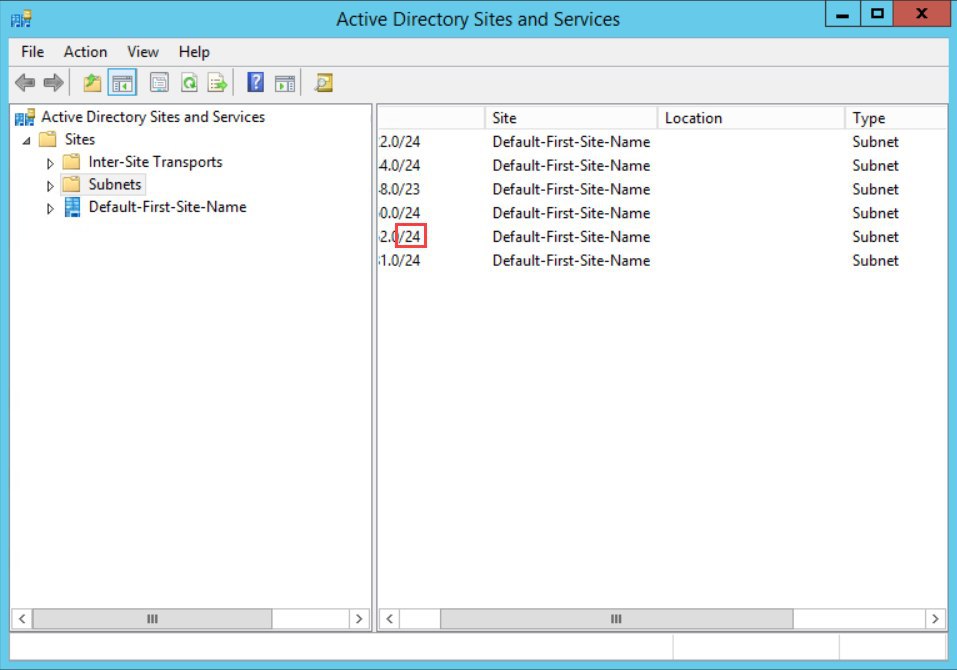Select the subnet row ending 1.0/24
The height and width of the screenshot is (670, 957).
(662, 261)
